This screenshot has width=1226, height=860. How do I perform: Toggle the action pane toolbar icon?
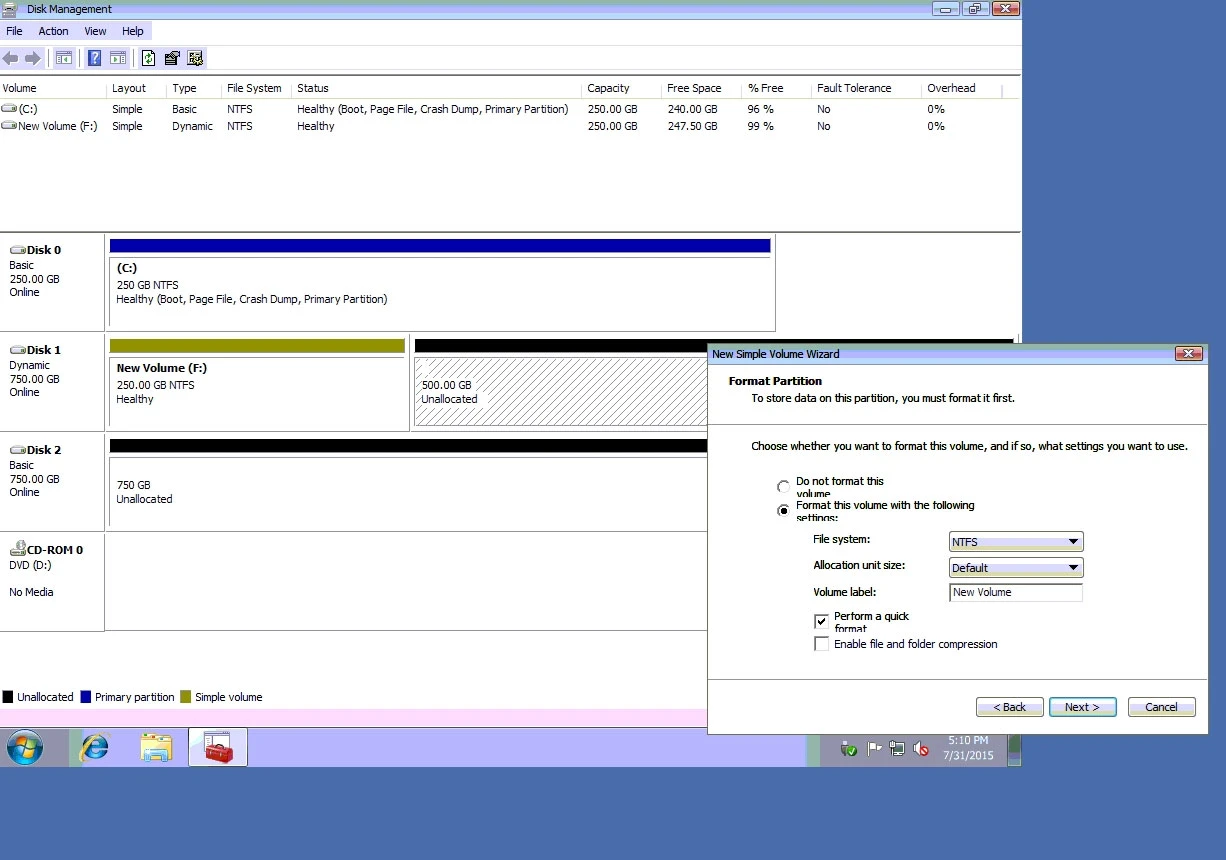(x=118, y=58)
